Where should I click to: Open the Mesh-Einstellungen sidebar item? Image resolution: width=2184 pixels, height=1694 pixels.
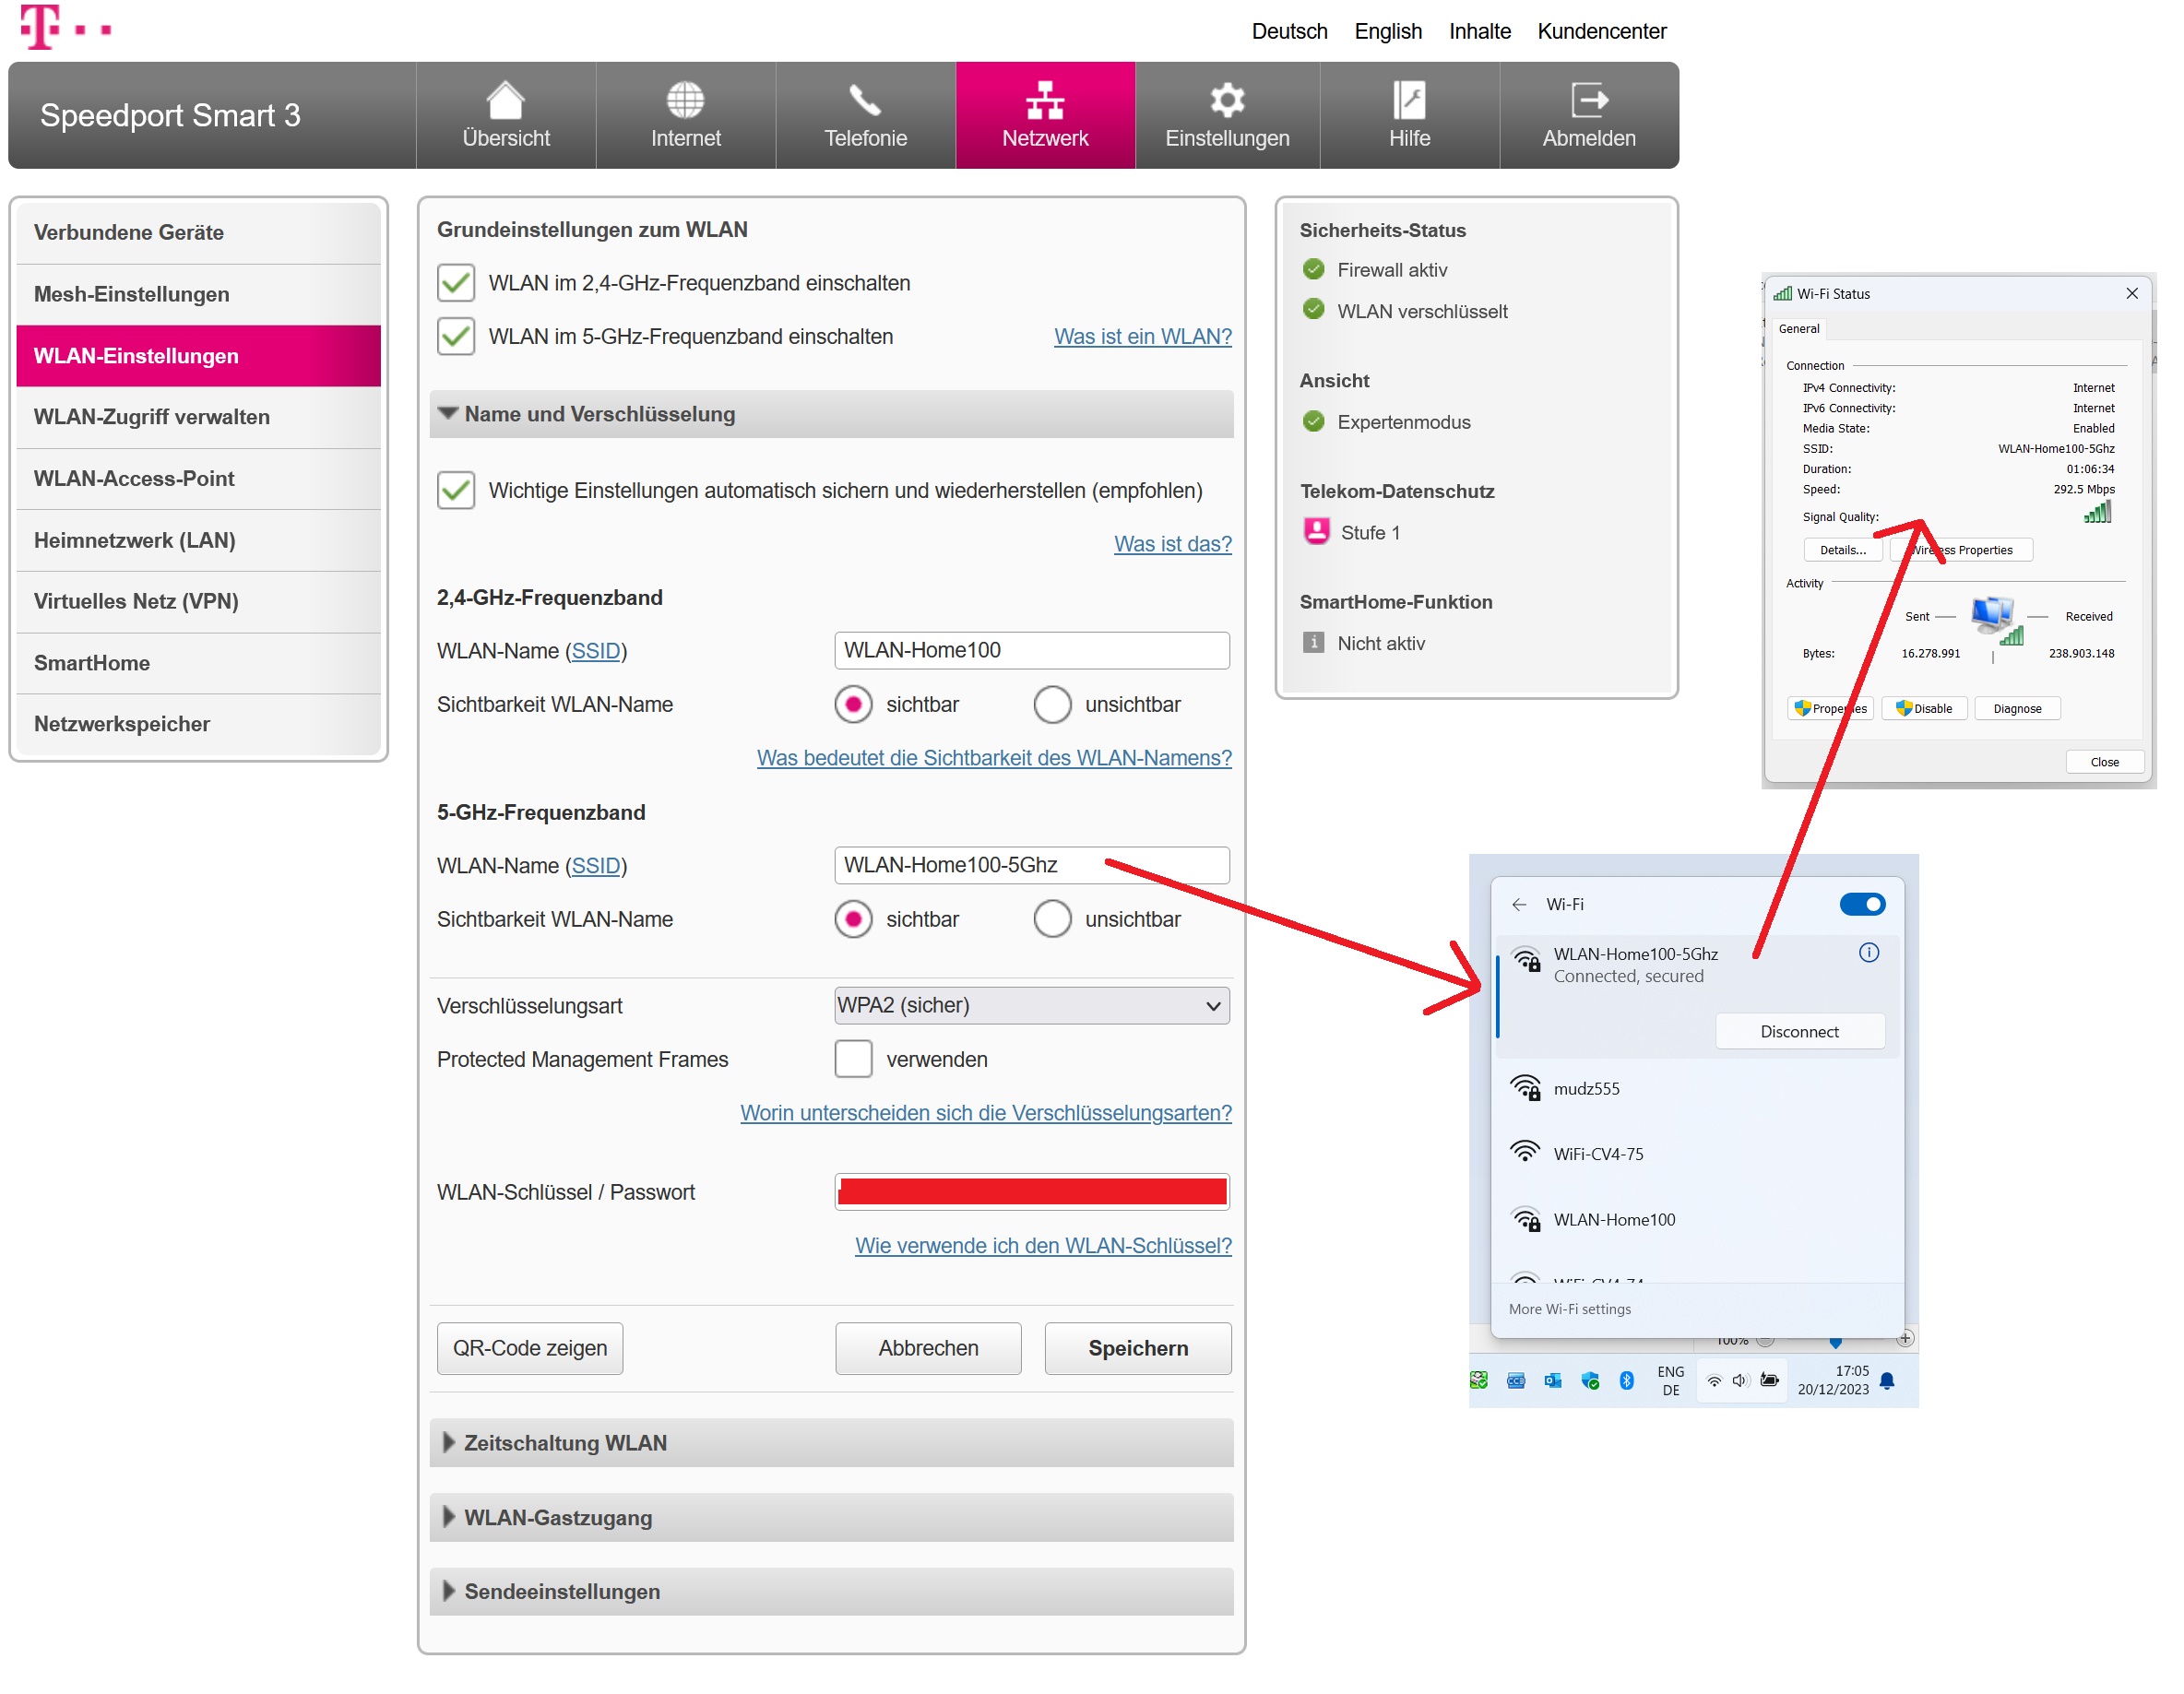point(132,294)
